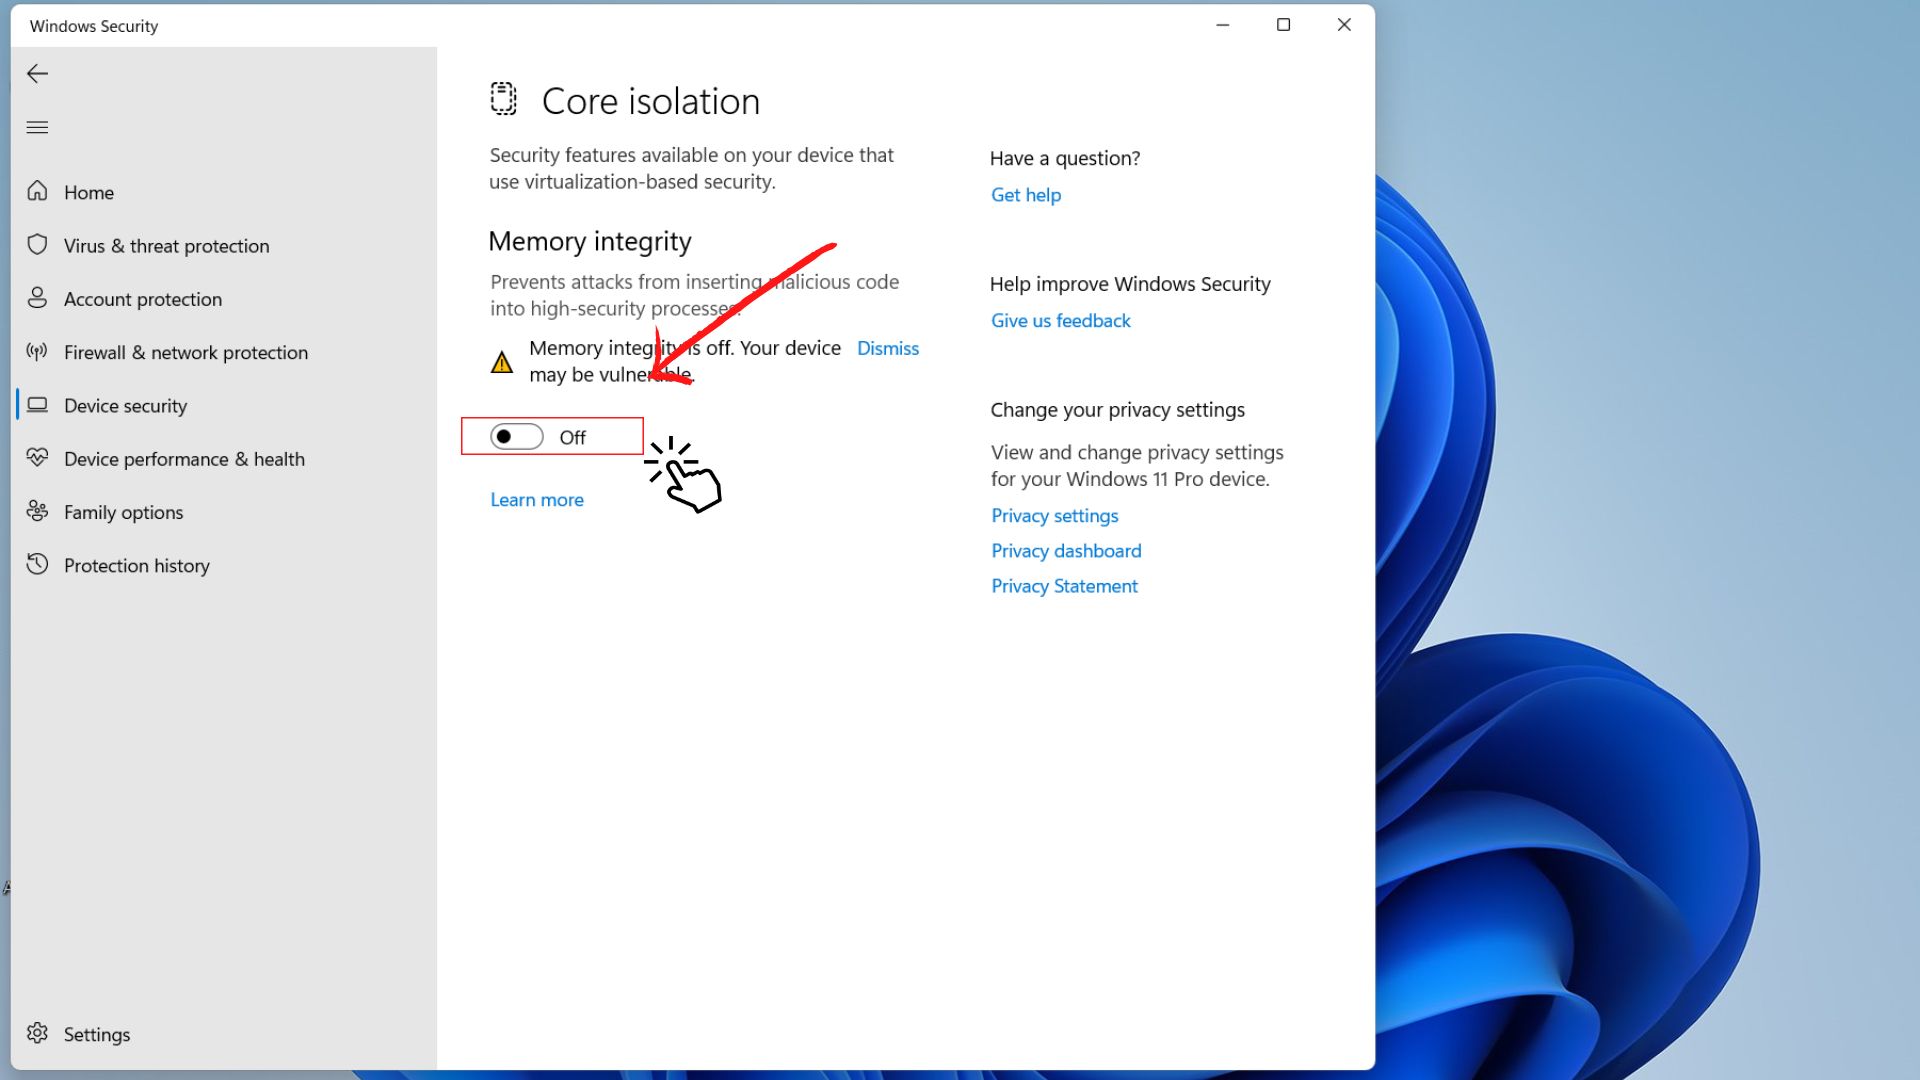
Task: Click the Family options people icon
Action: [x=37, y=511]
